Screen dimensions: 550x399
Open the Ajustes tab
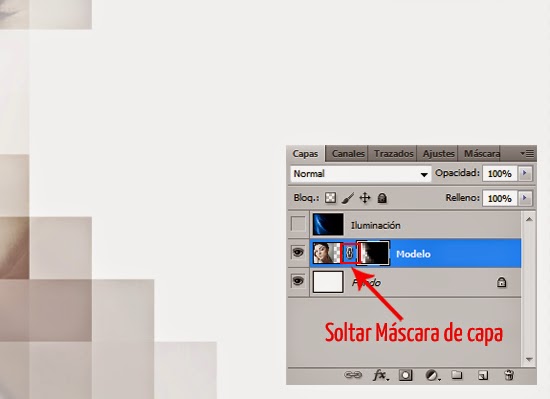point(438,154)
